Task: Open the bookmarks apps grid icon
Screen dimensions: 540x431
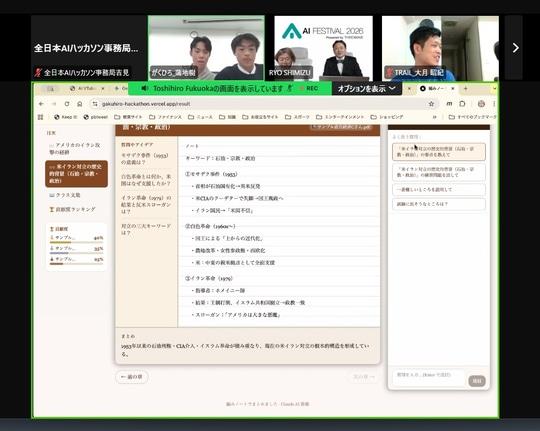Action: [40, 117]
